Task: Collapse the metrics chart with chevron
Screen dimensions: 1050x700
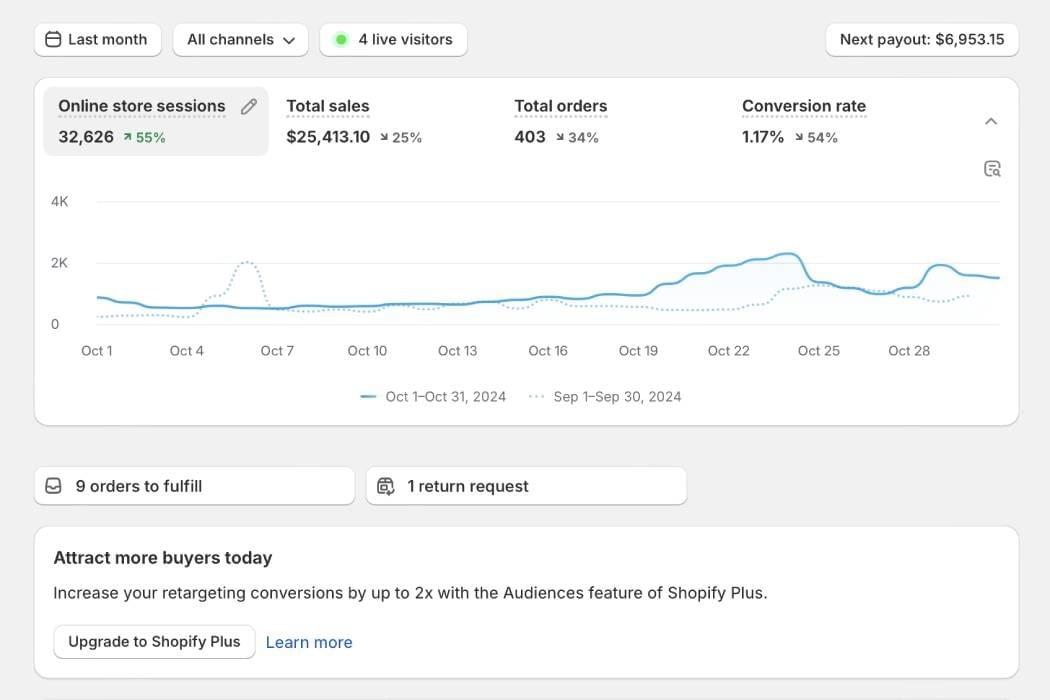Action: (x=991, y=121)
